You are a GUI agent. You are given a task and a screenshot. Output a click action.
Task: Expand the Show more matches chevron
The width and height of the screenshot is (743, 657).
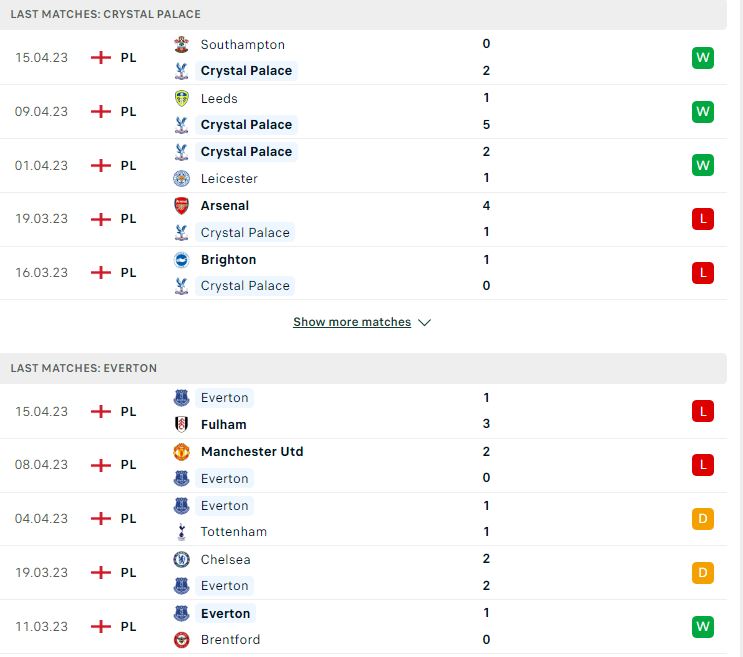[425, 322]
